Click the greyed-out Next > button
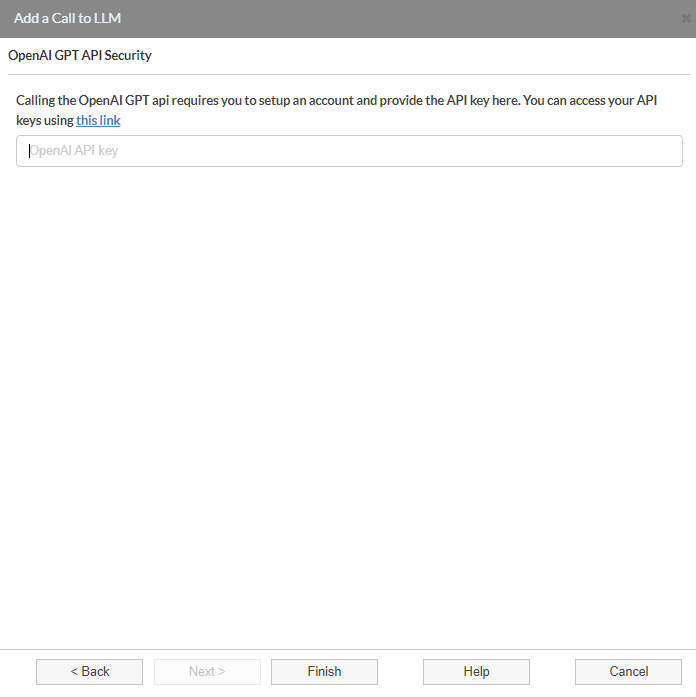 point(207,672)
